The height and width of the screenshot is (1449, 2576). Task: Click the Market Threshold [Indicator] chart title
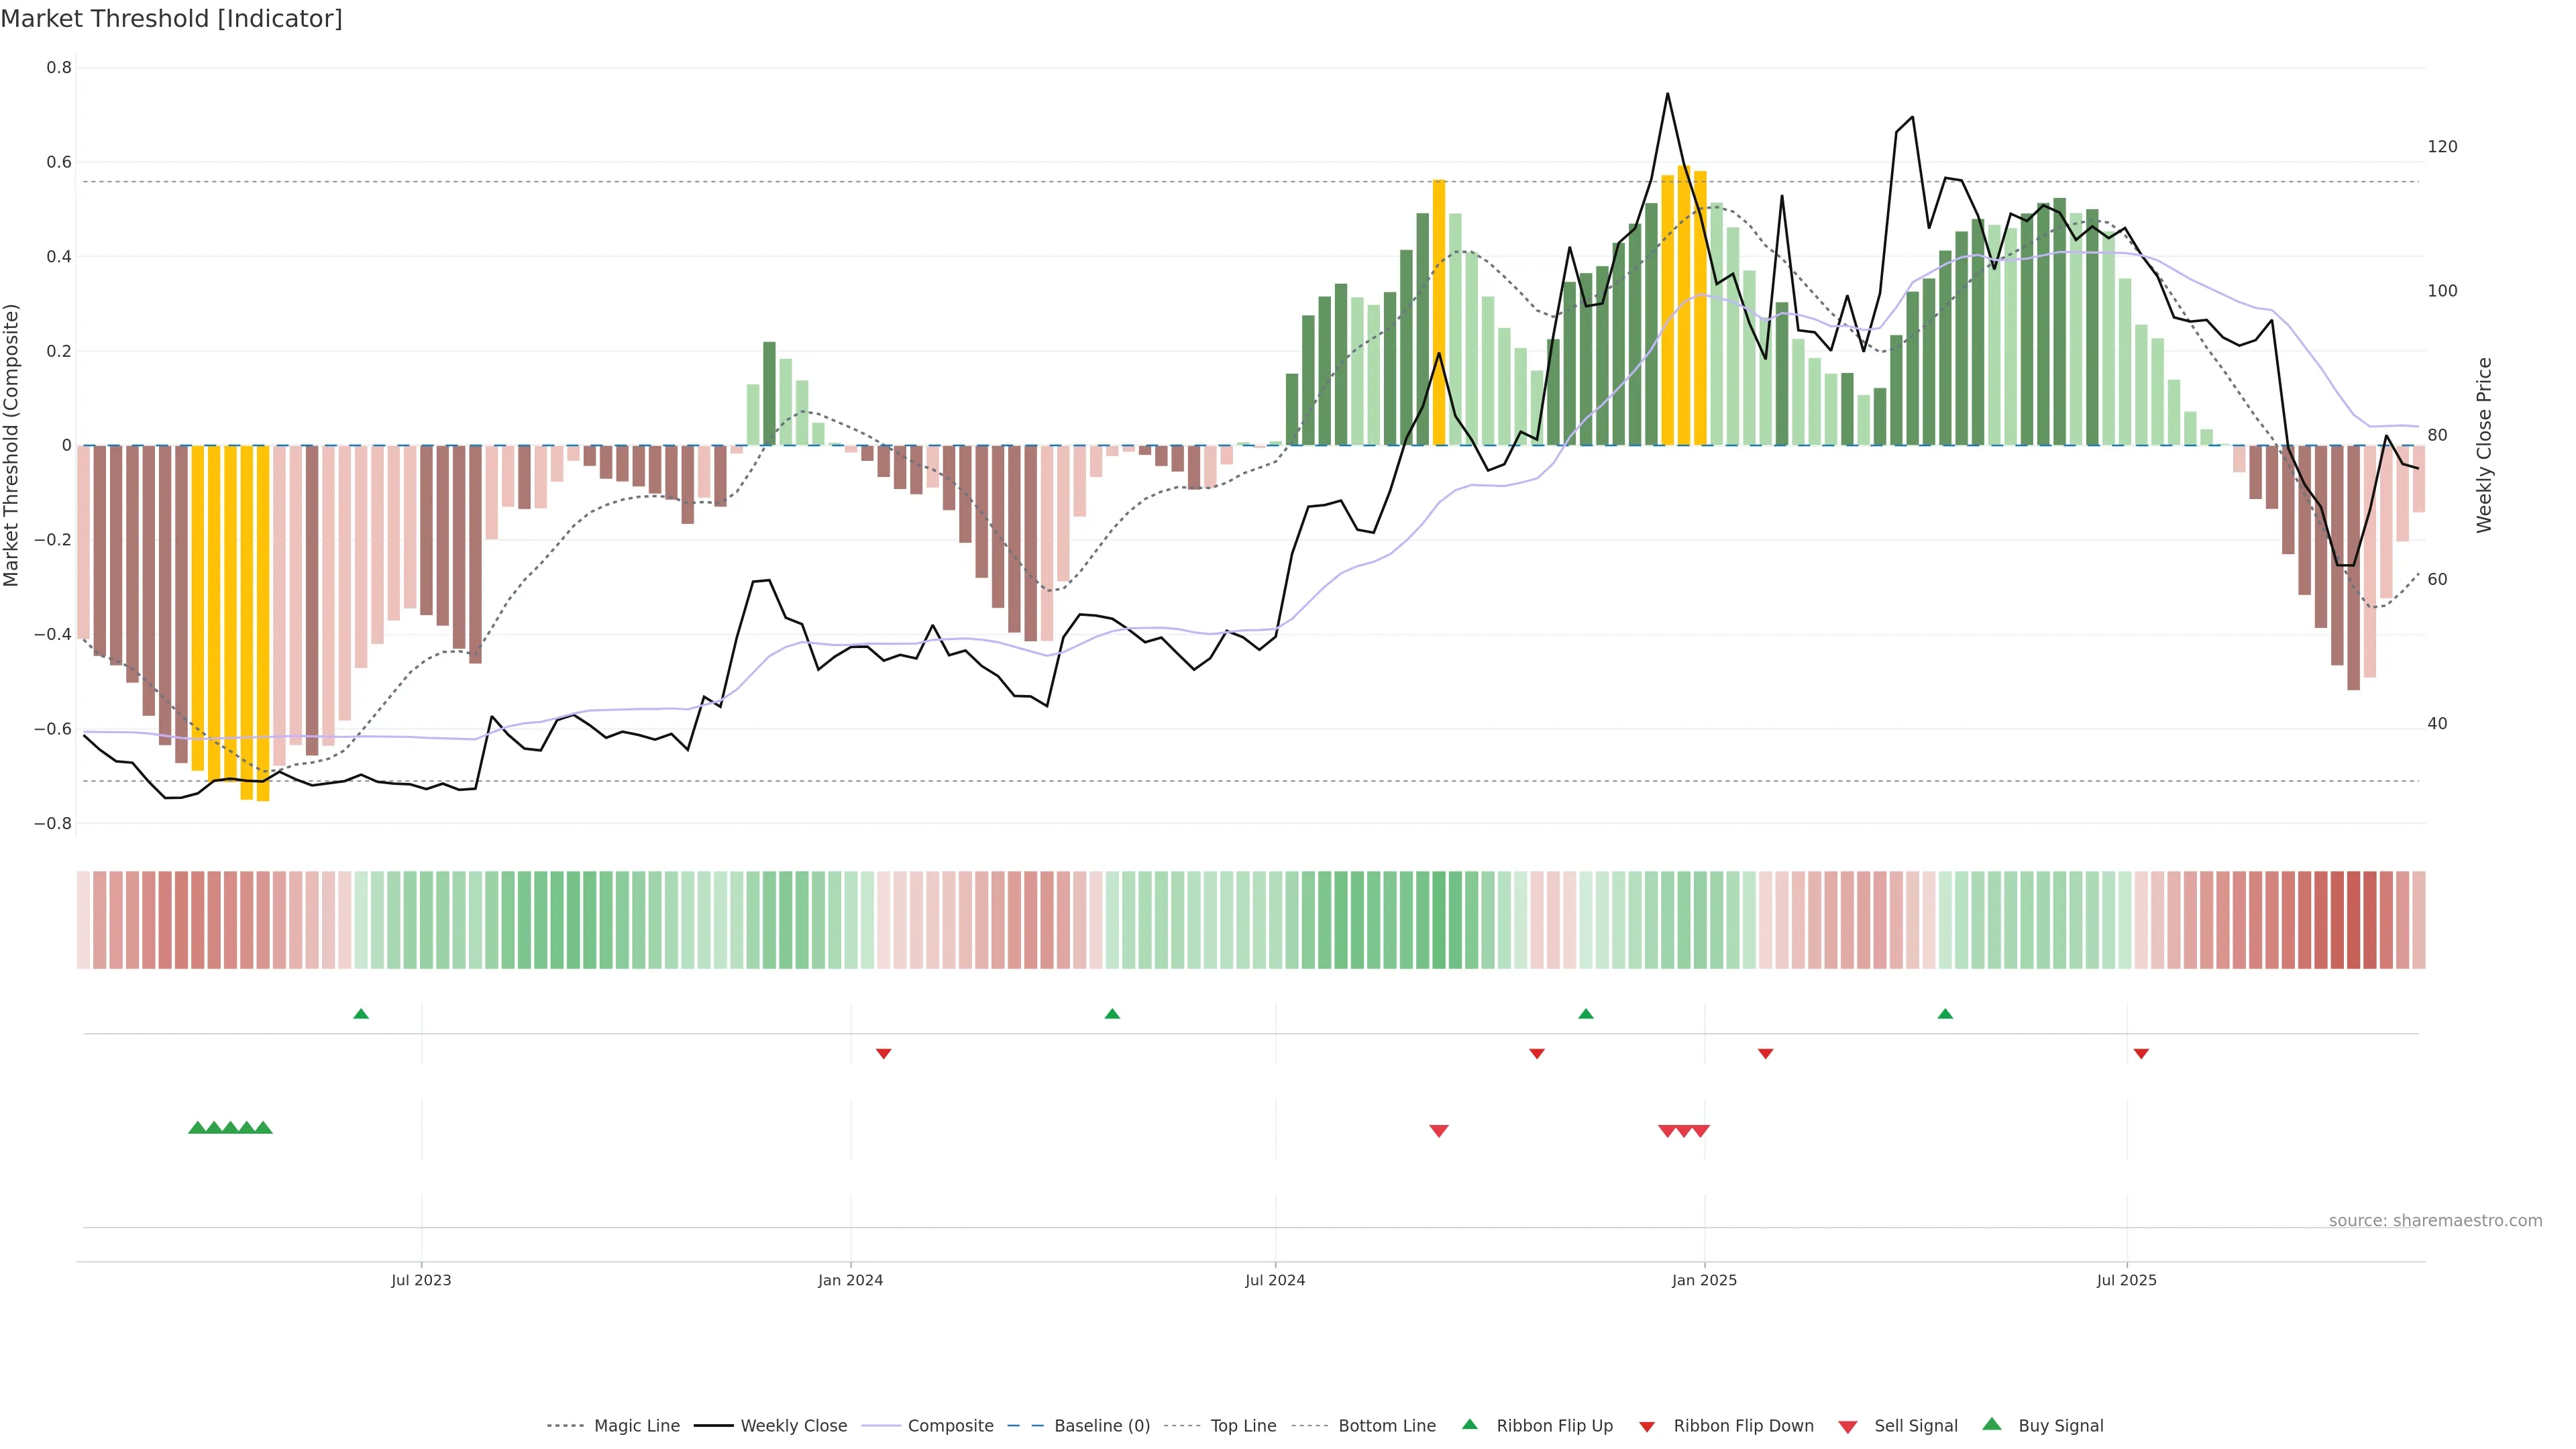tap(171, 19)
